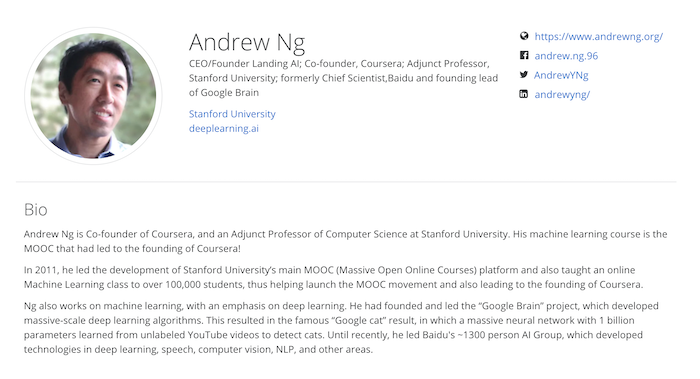Visit the AndrewYNg Twitter link
Screen dimensions: 700x379
[561, 75]
